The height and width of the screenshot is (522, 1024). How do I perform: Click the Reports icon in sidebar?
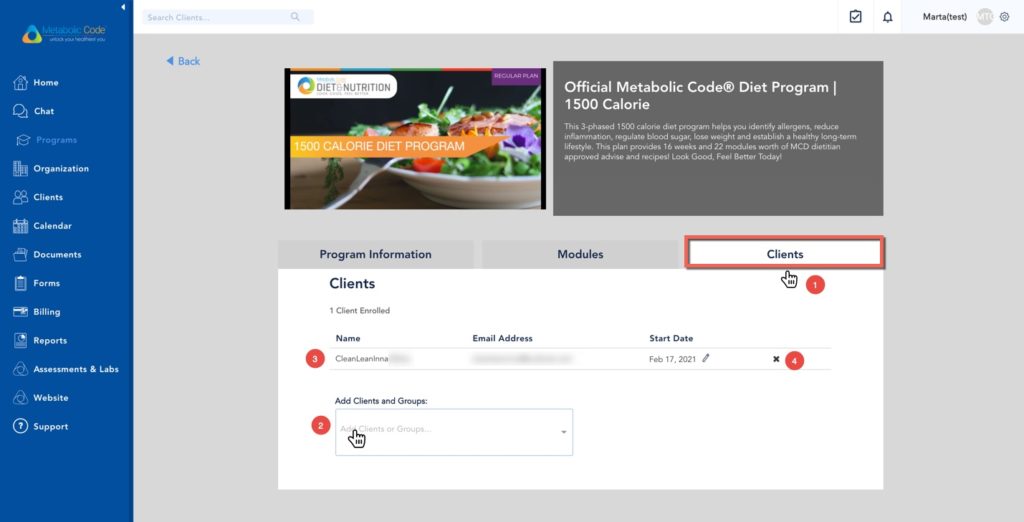click(20, 340)
